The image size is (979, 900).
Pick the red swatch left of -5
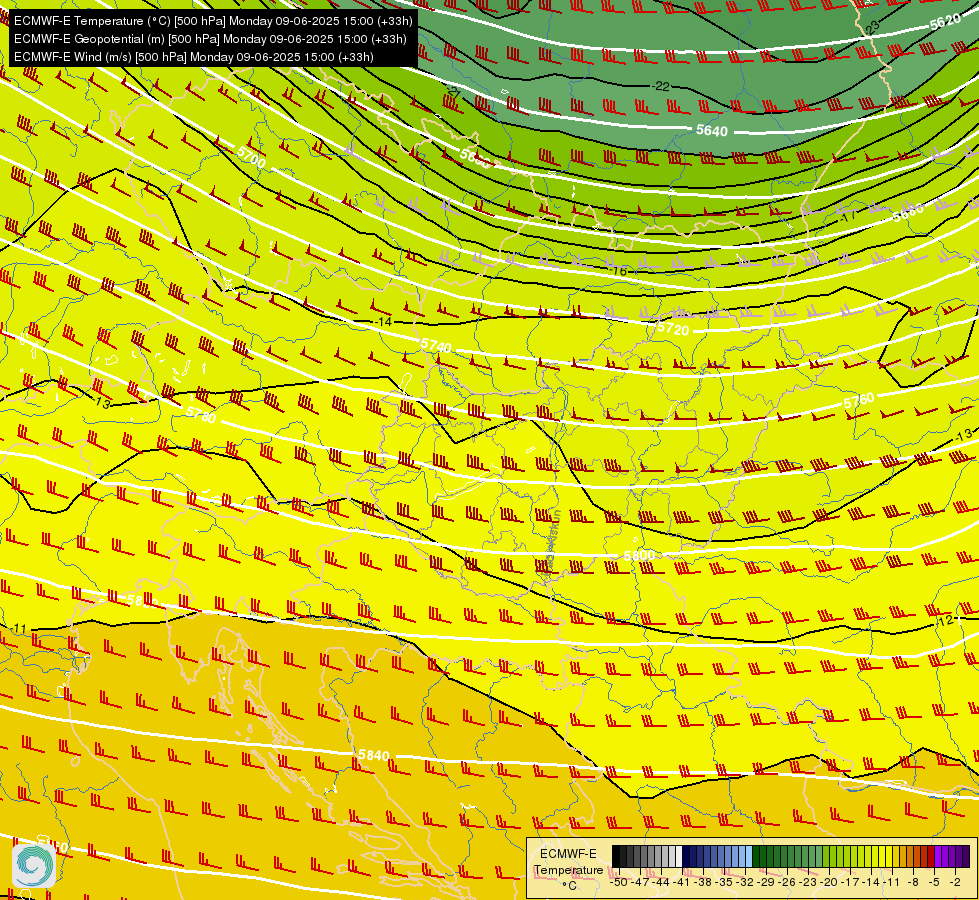932,856
